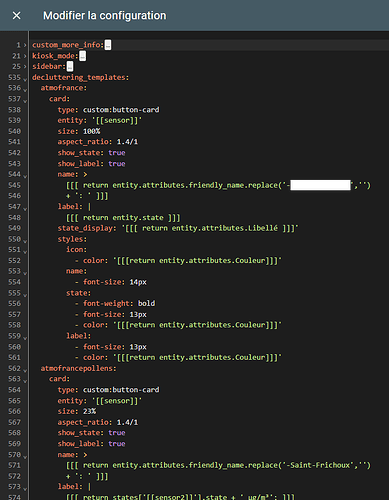
Task: Click the '[[sensor]]' value on line 565
Action: click(x=117, y=401)
